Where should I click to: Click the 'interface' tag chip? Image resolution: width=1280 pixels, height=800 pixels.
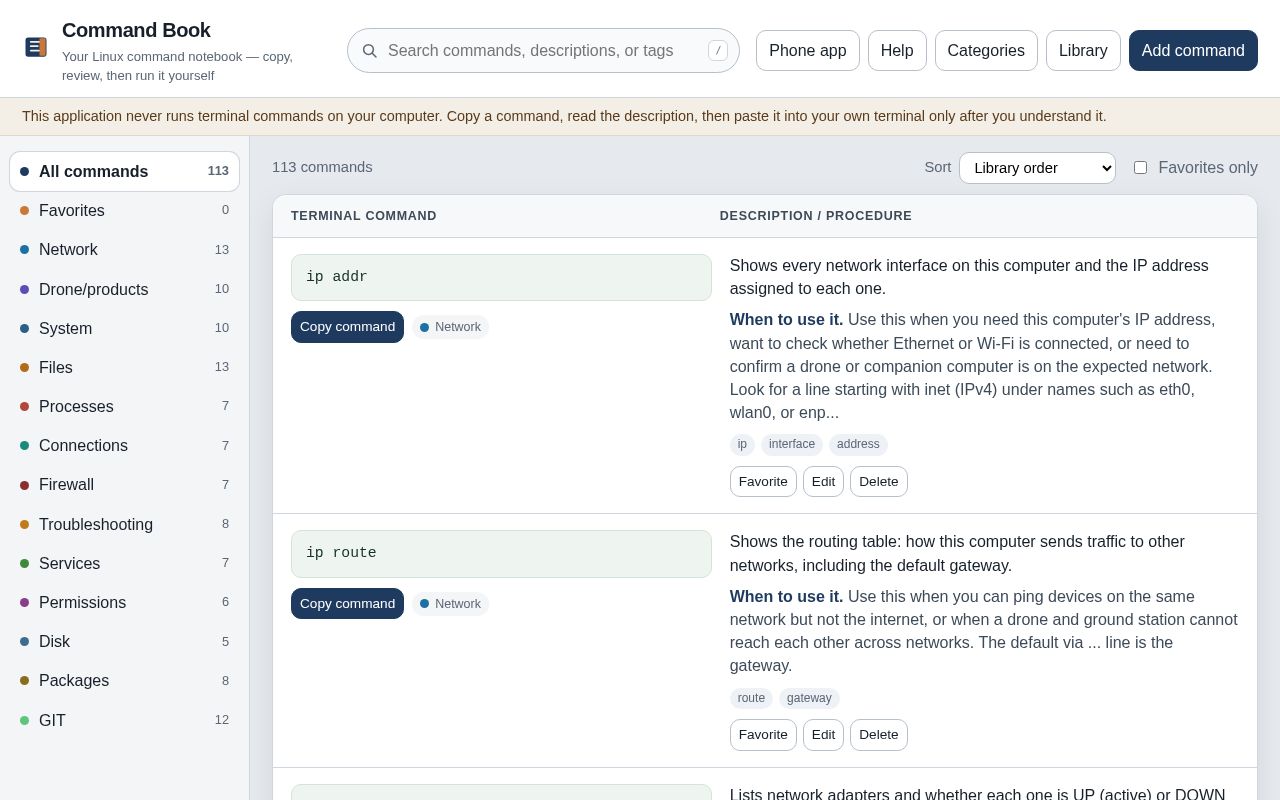[792, 444]
